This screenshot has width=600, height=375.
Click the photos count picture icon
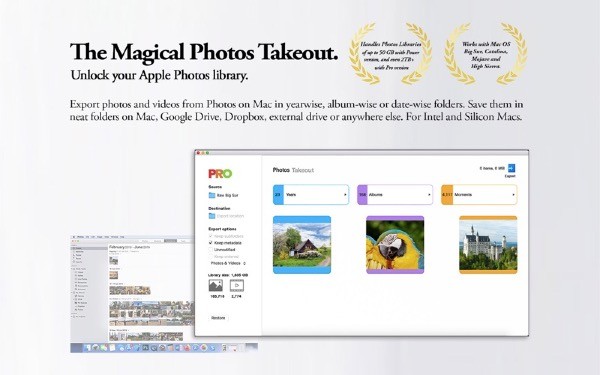(216, 285)
